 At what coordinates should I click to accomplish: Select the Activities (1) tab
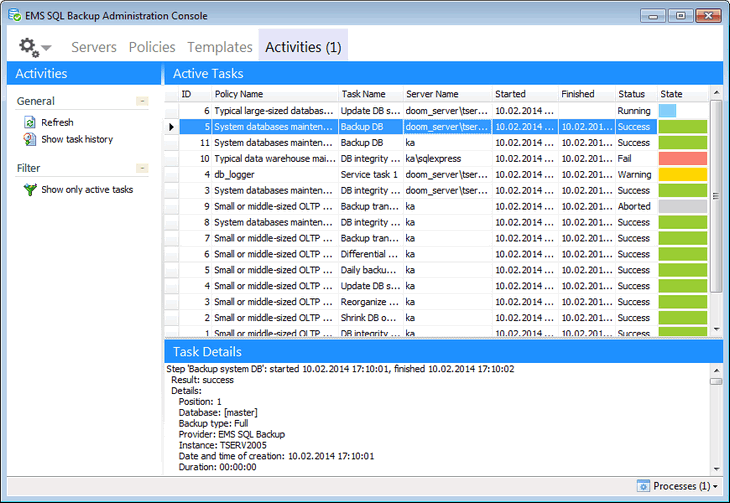(x=303, y=47)
